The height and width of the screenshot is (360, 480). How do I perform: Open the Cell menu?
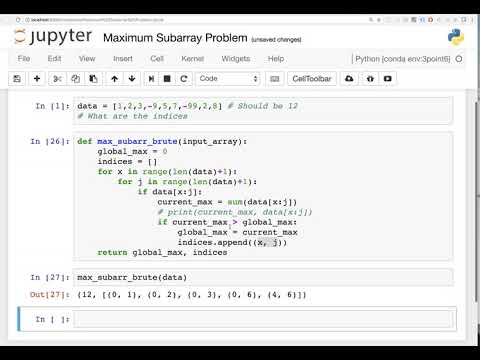(157, 59)
